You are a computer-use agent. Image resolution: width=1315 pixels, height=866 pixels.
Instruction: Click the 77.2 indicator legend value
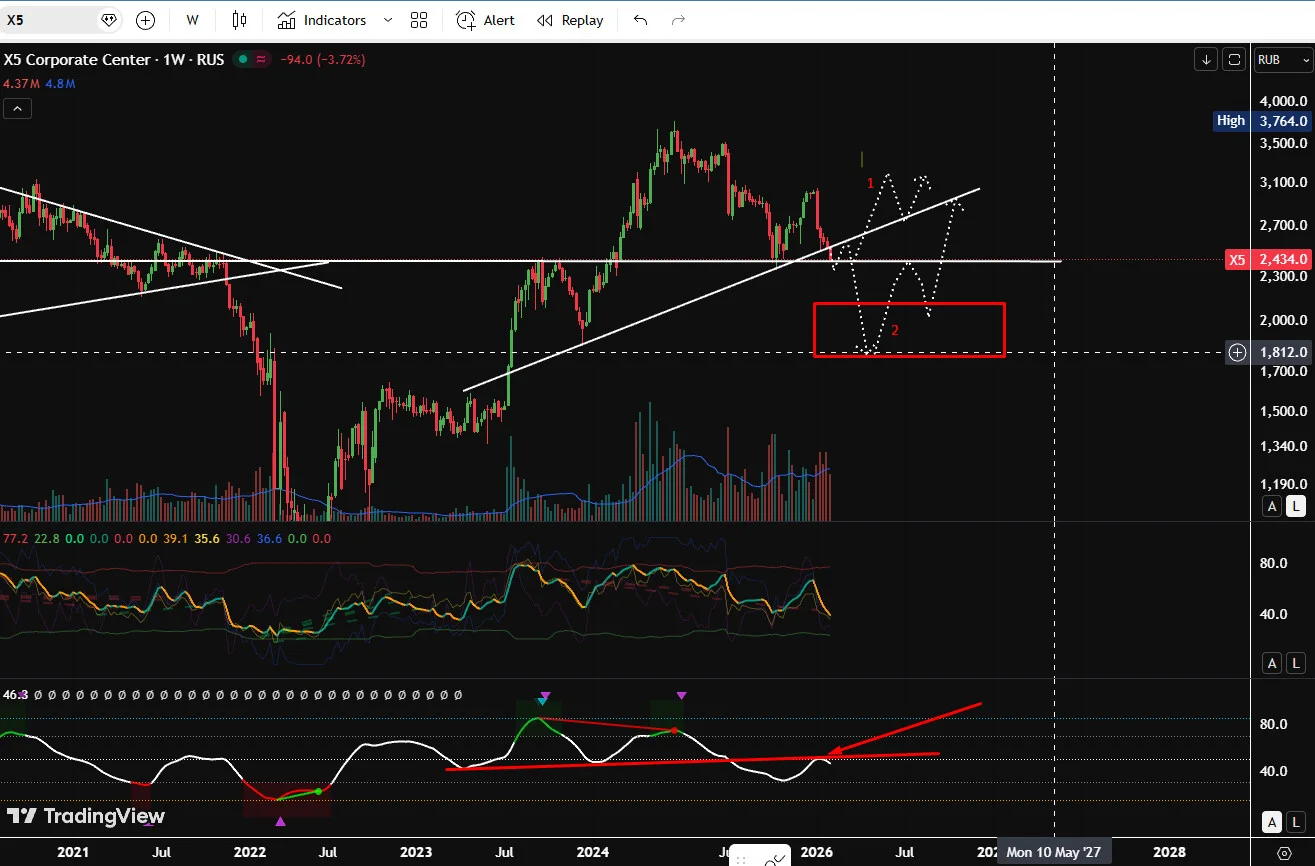point(15,538)
